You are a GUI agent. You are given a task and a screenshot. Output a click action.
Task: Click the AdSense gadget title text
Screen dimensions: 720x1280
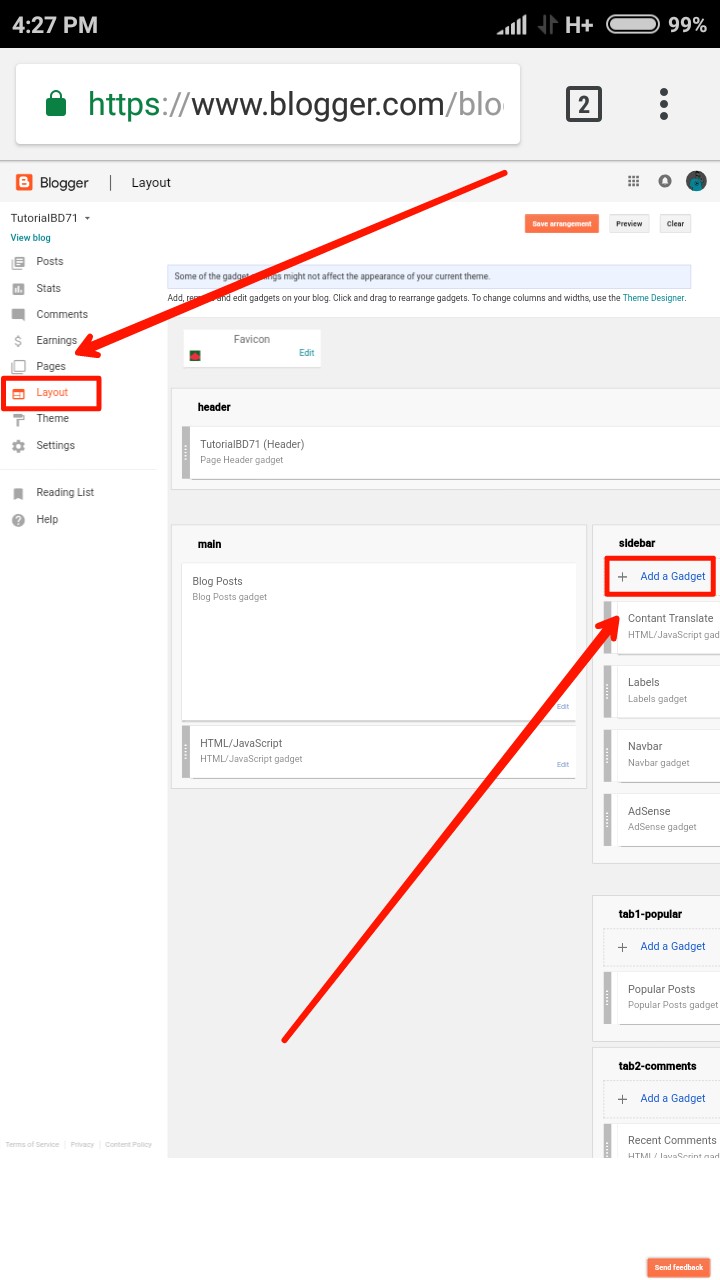click(649, 812)
